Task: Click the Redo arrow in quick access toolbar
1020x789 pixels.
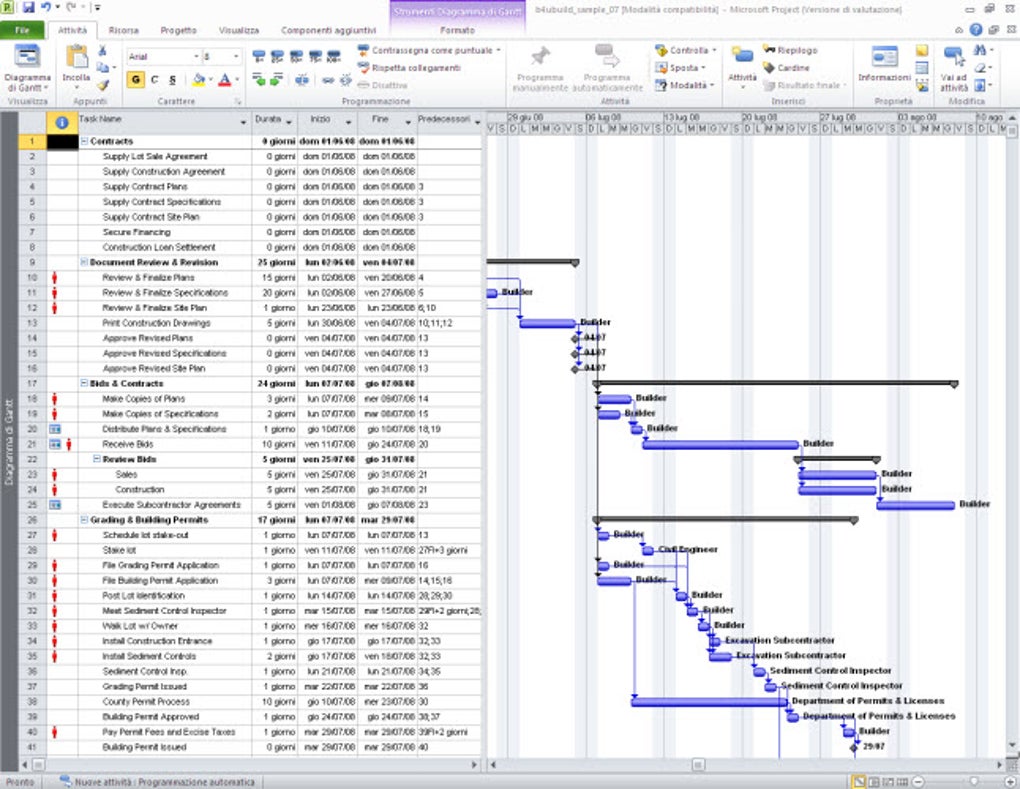Action: click(x=72, y=8)
